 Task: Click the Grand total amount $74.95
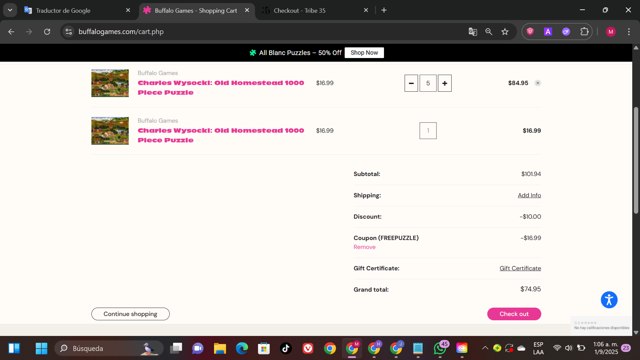pos(530,289)
